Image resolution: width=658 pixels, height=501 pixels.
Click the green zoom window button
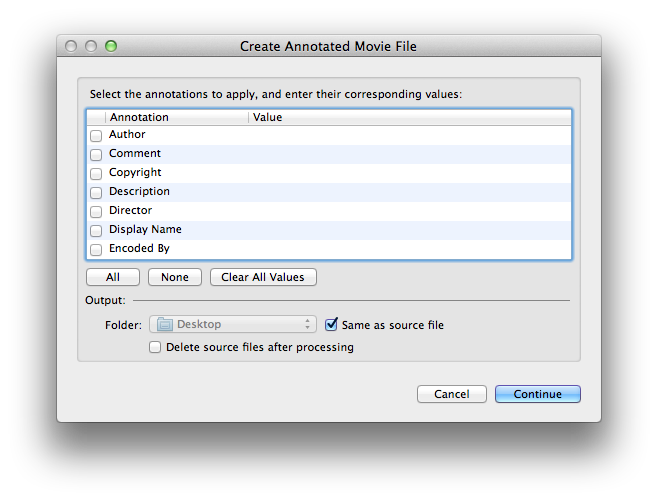(111, 46)
